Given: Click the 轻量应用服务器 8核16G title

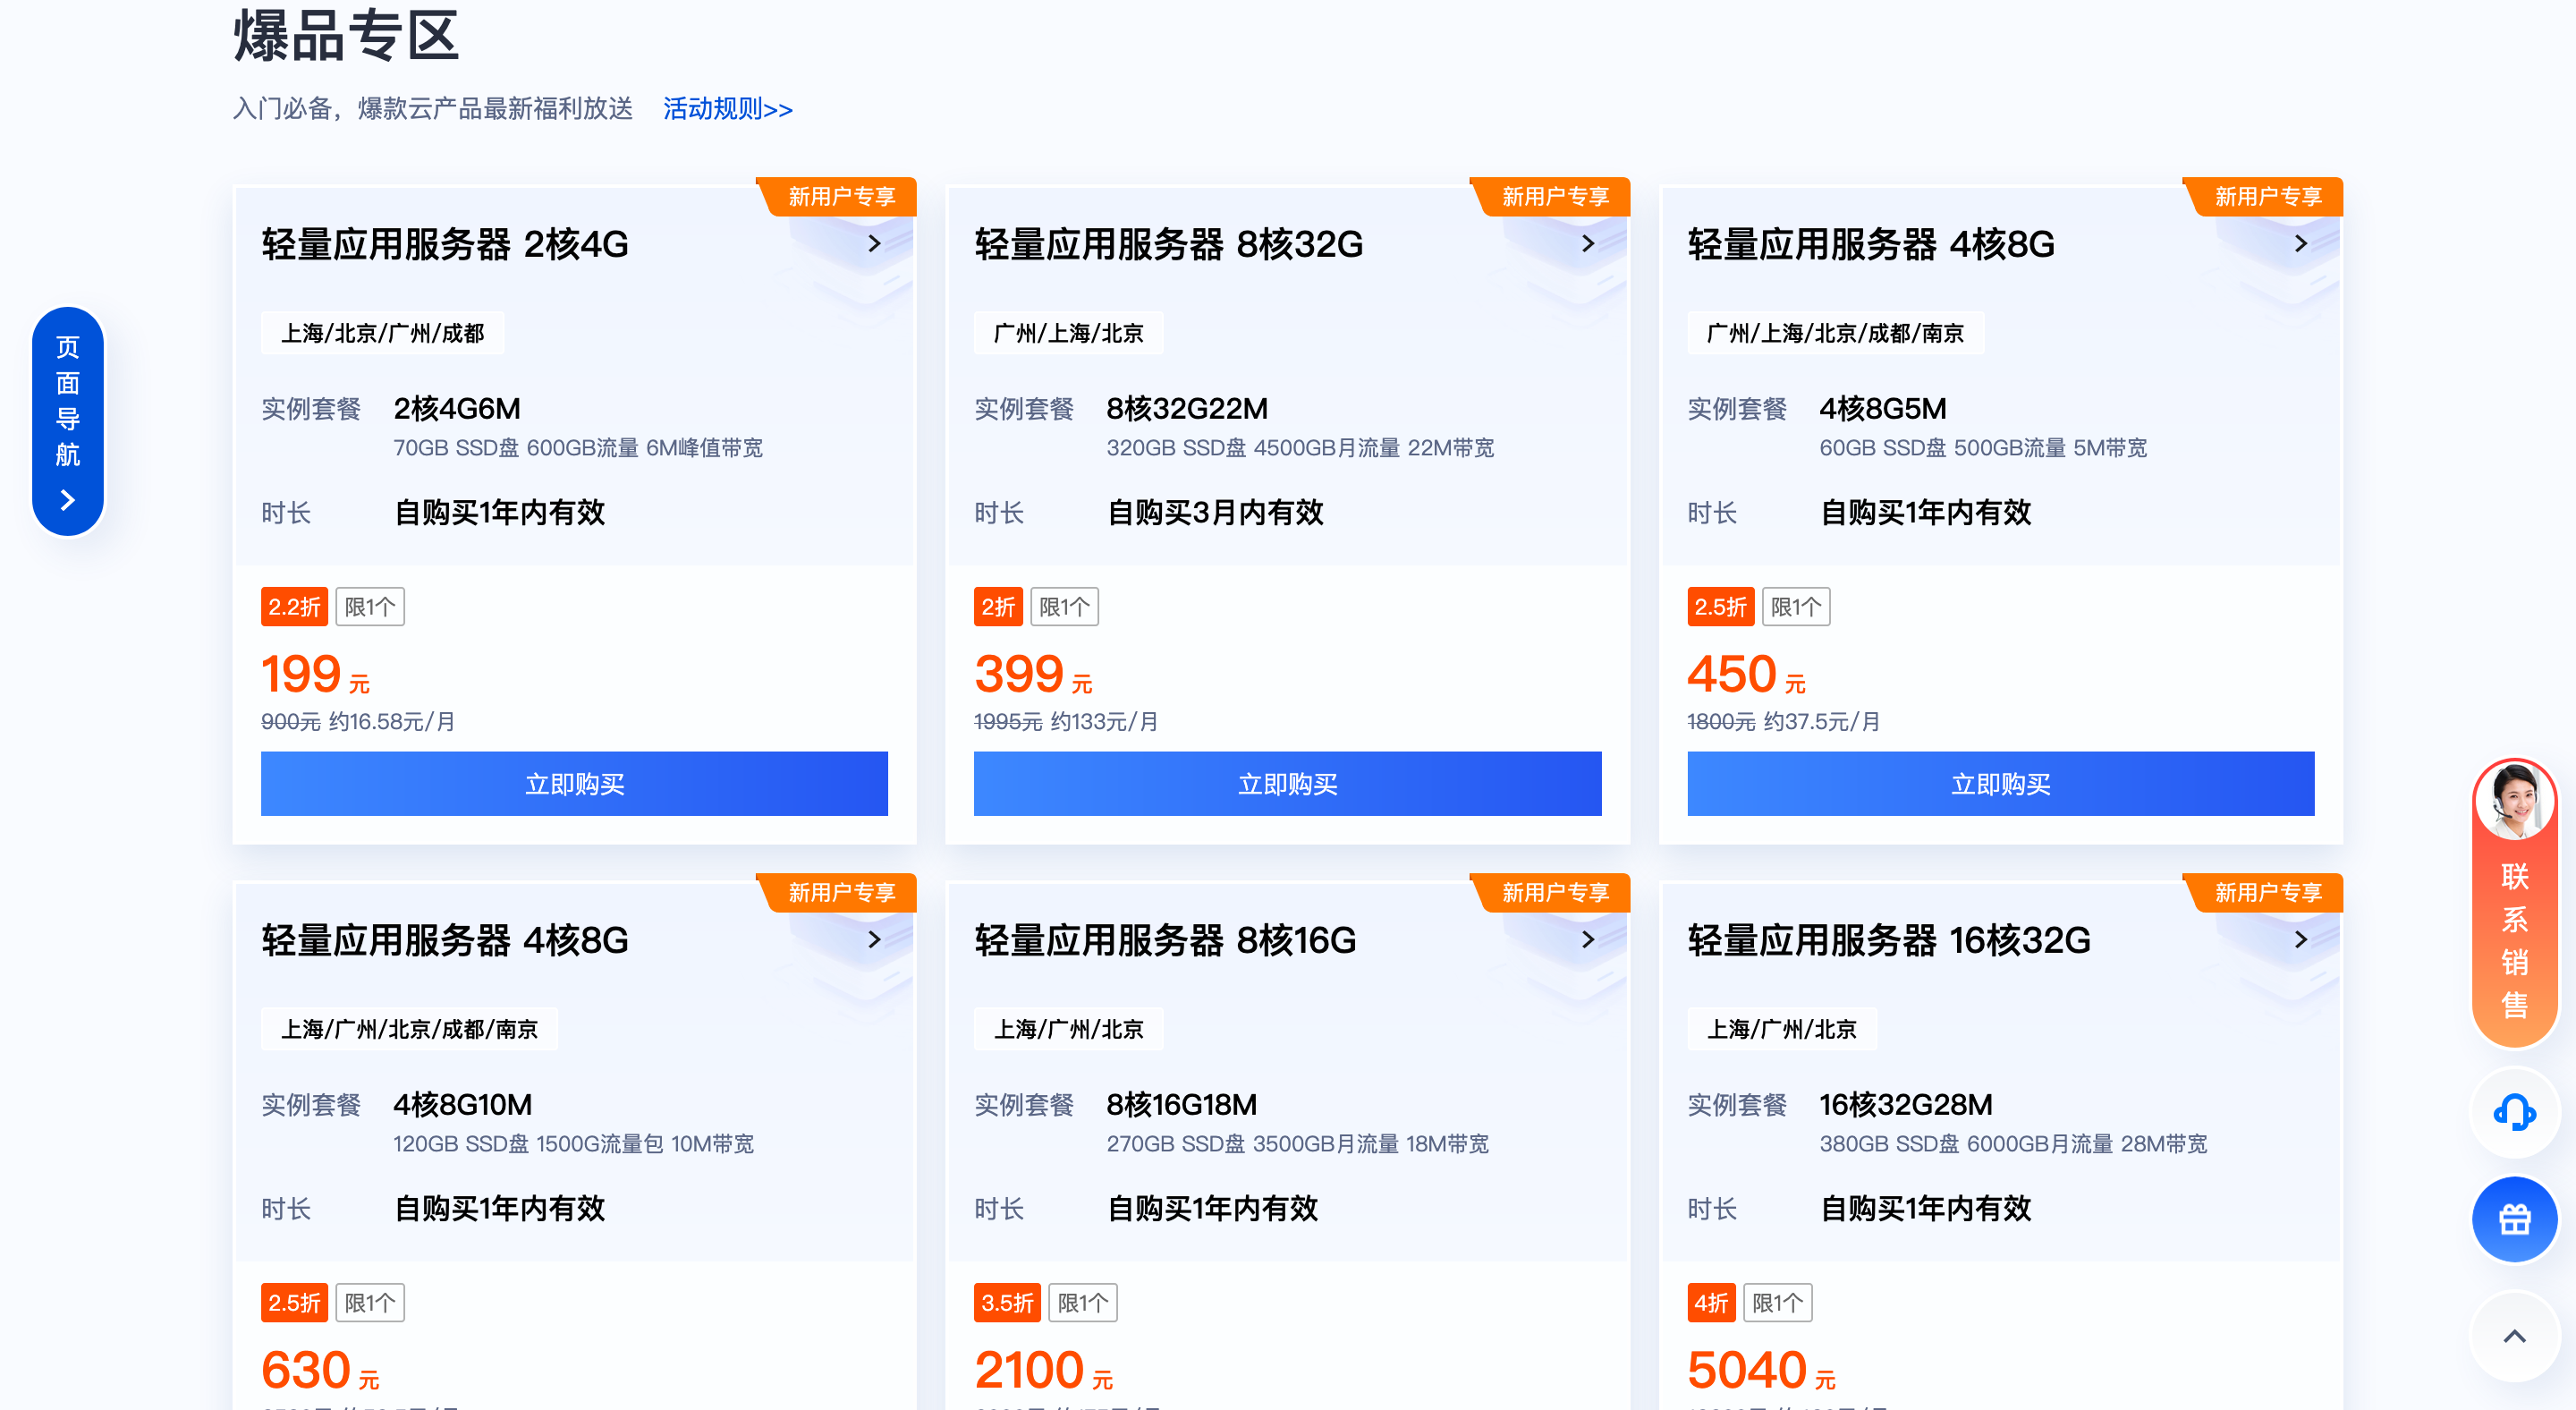Looking at the screenshot, I should pos(1165,940).
